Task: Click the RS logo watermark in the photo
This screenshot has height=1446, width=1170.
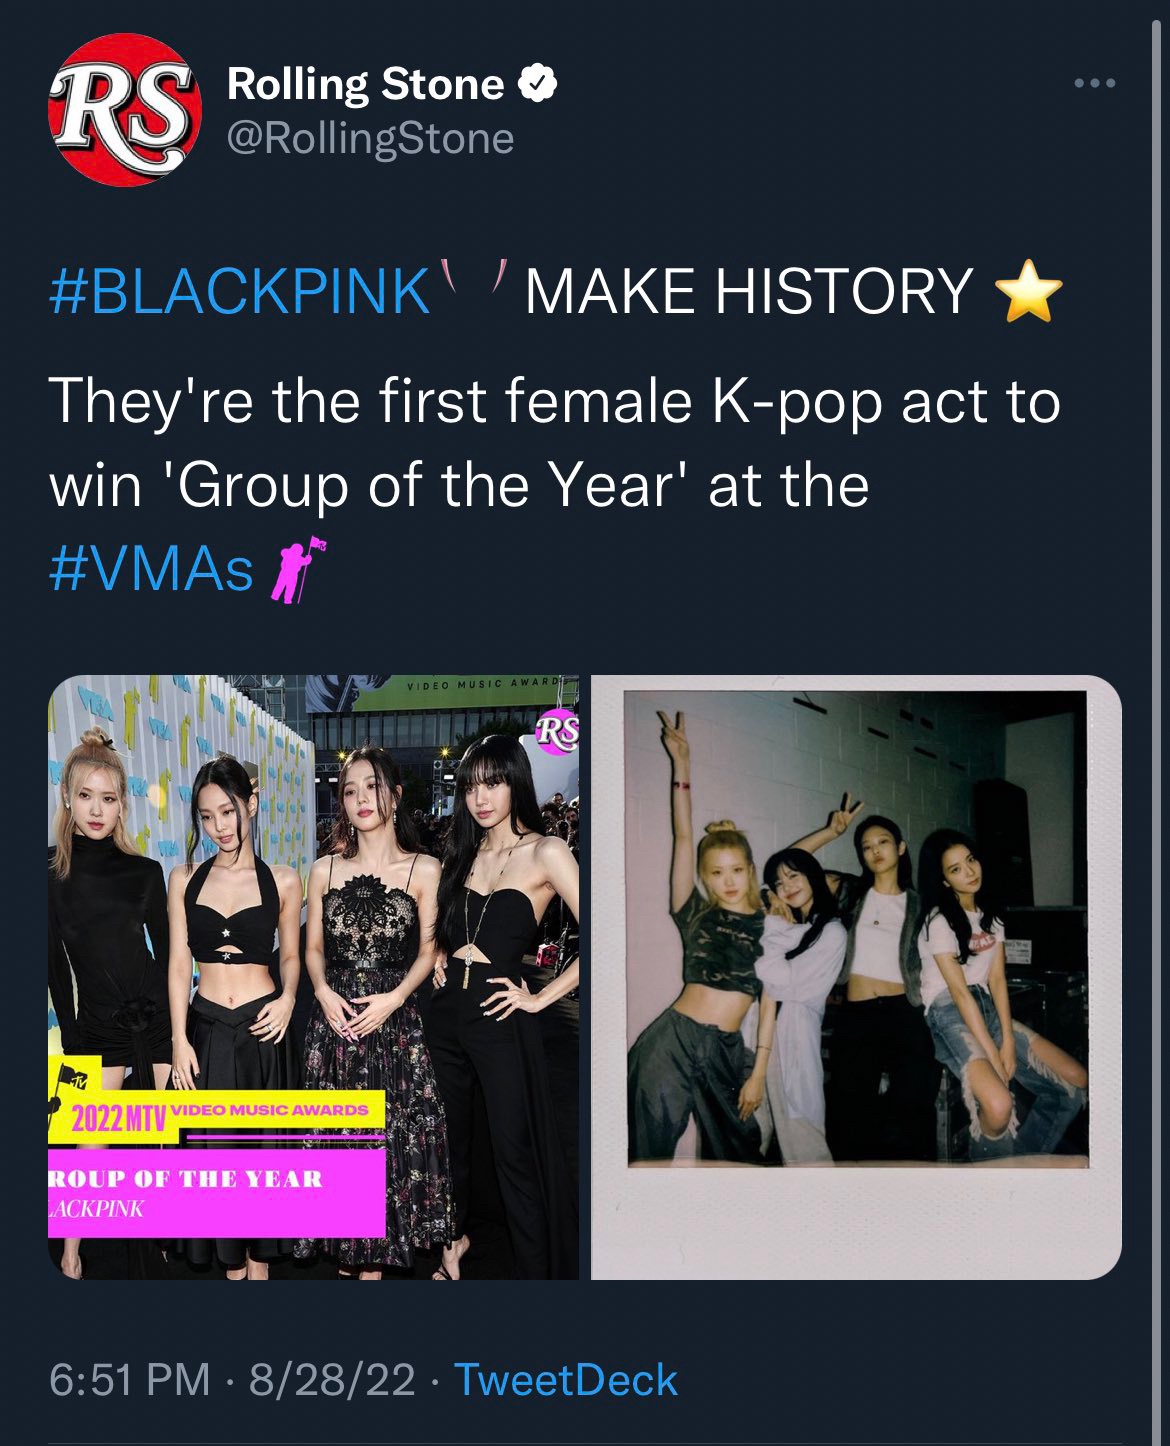Action: click(x=556, y=729)
